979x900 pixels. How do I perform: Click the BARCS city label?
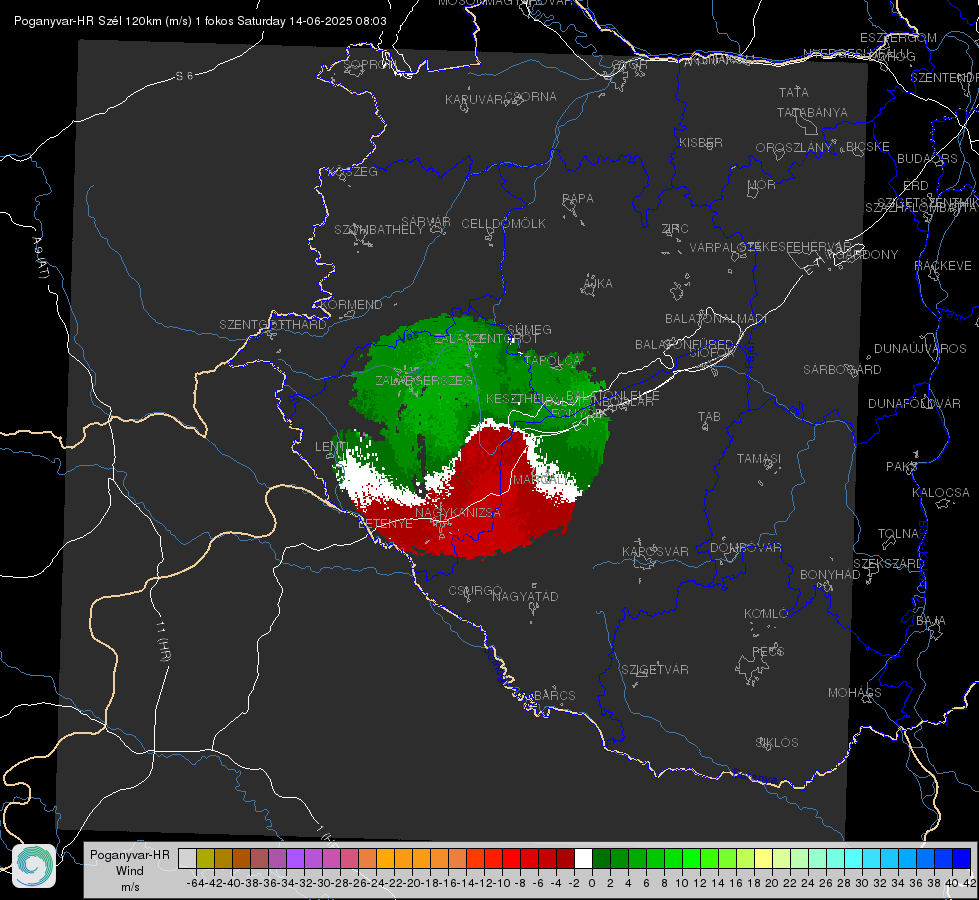pos(554,695)
